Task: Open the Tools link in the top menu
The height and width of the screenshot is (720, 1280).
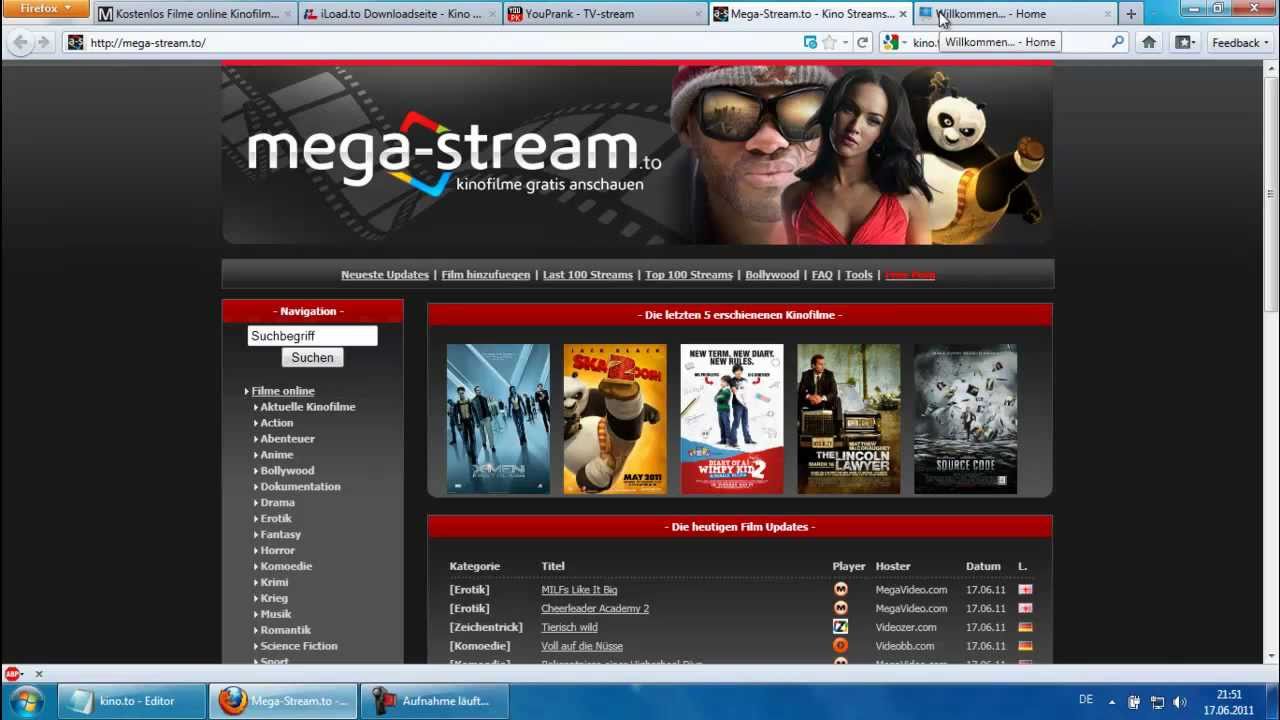Action: point(859,275)
